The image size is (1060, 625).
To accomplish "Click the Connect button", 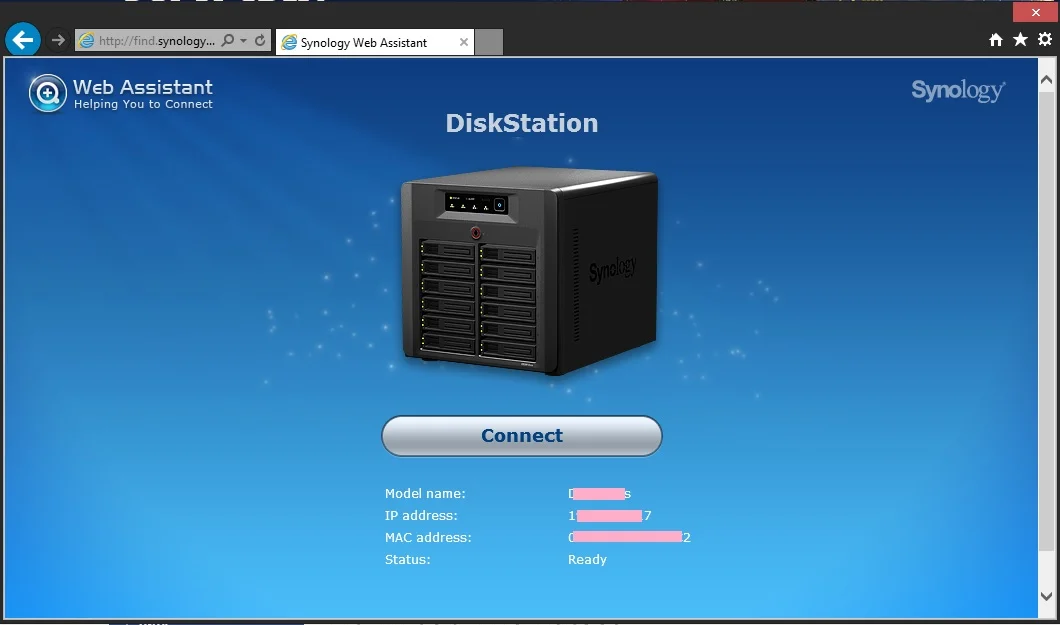I will click(522, 436).
